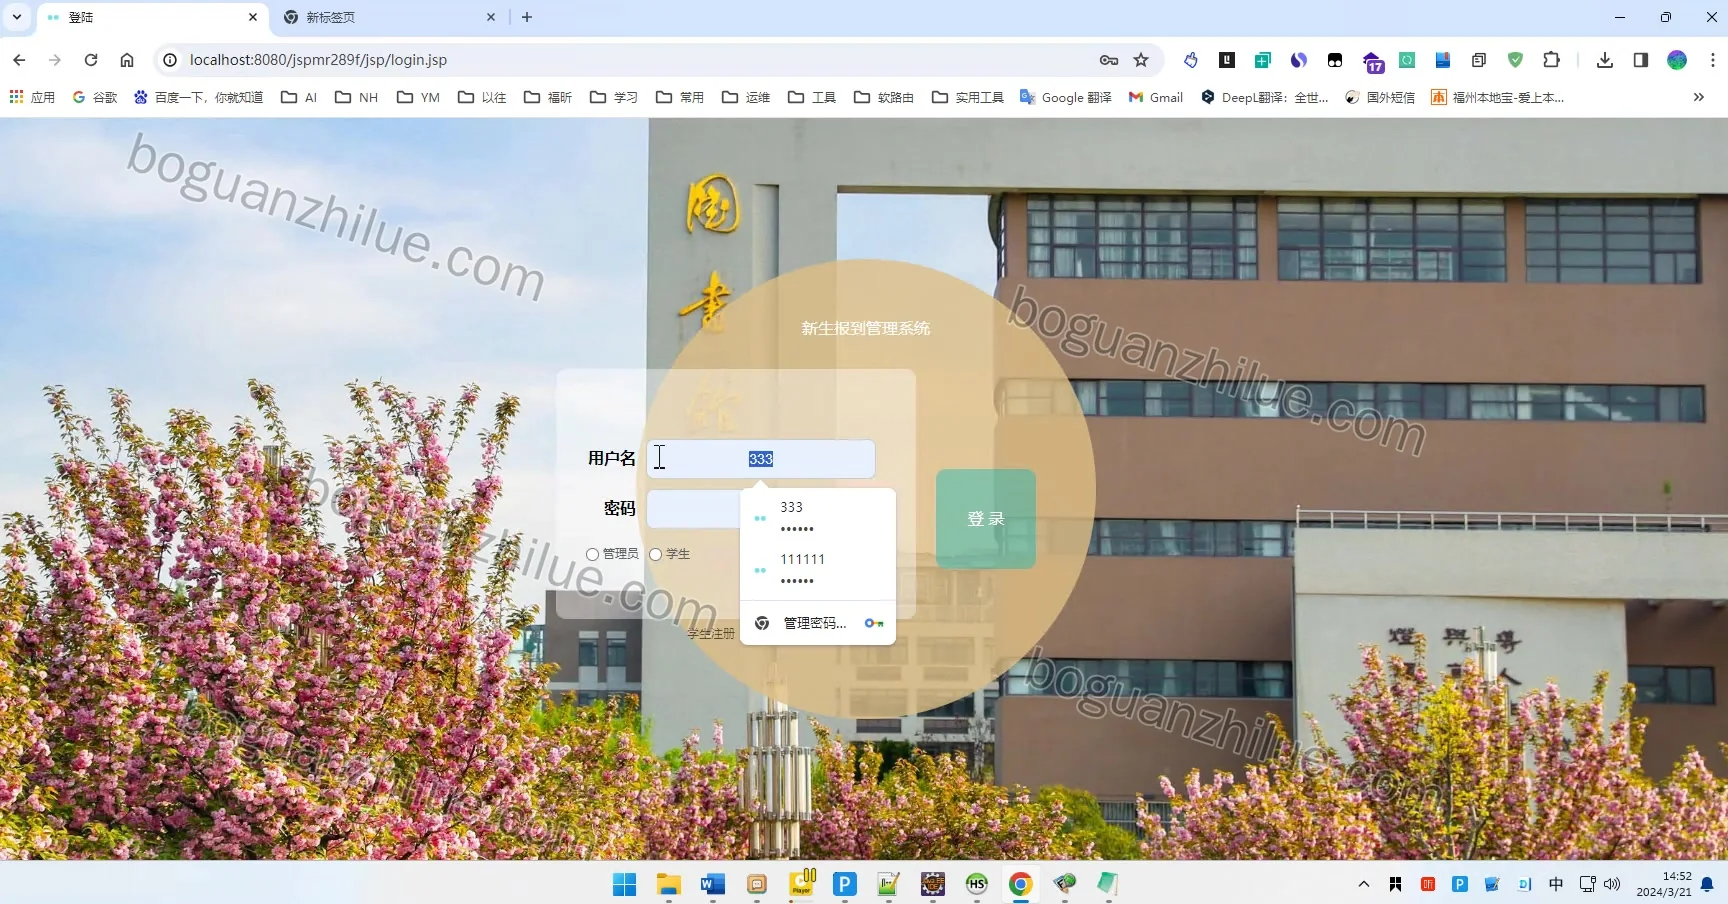Open Chrome three-dot menu

point(1713,60)
